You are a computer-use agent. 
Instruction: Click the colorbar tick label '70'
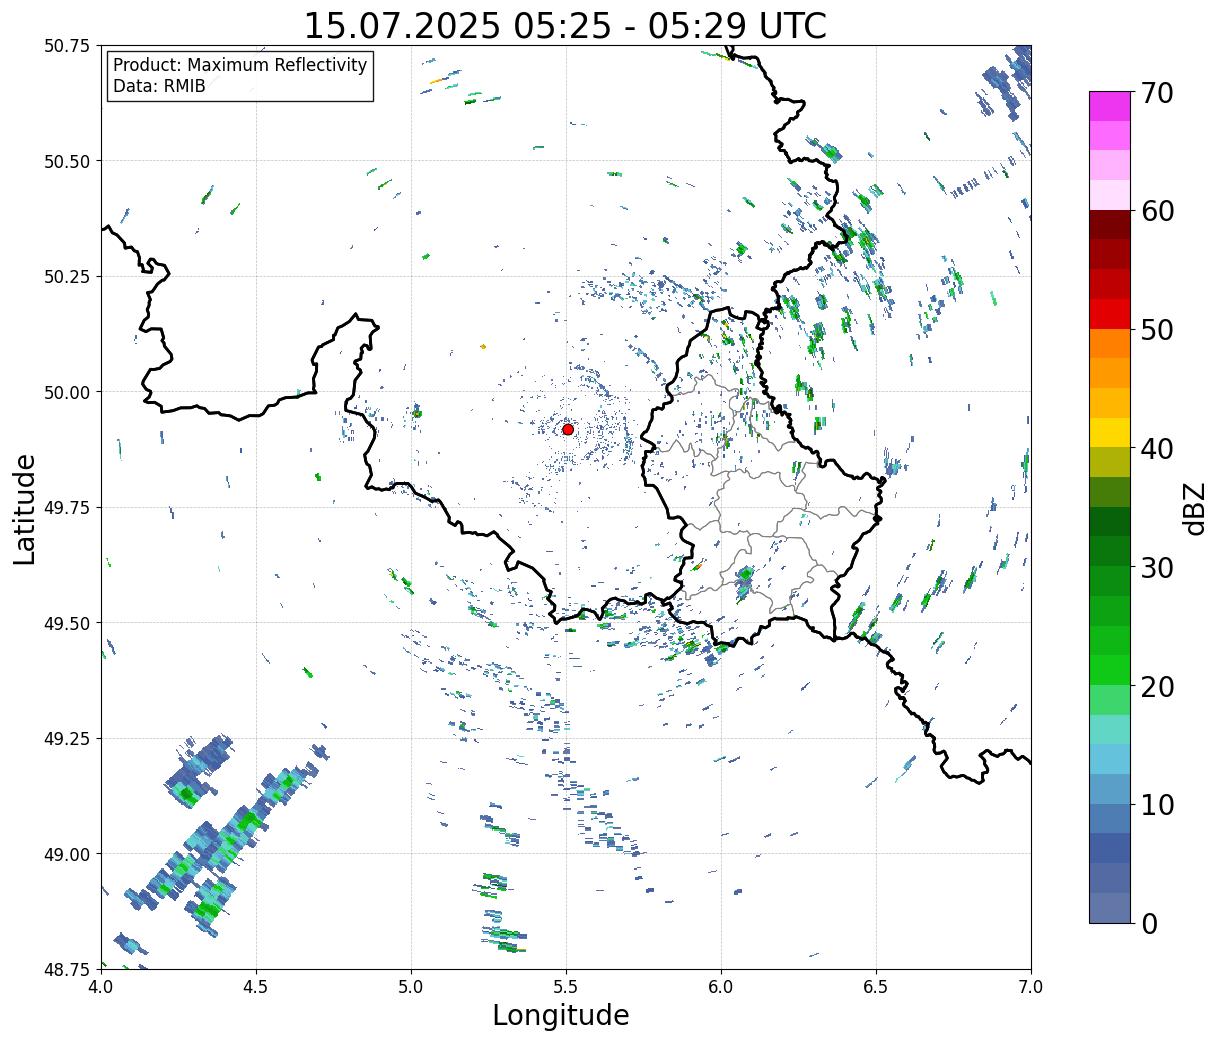[1156, 93]
